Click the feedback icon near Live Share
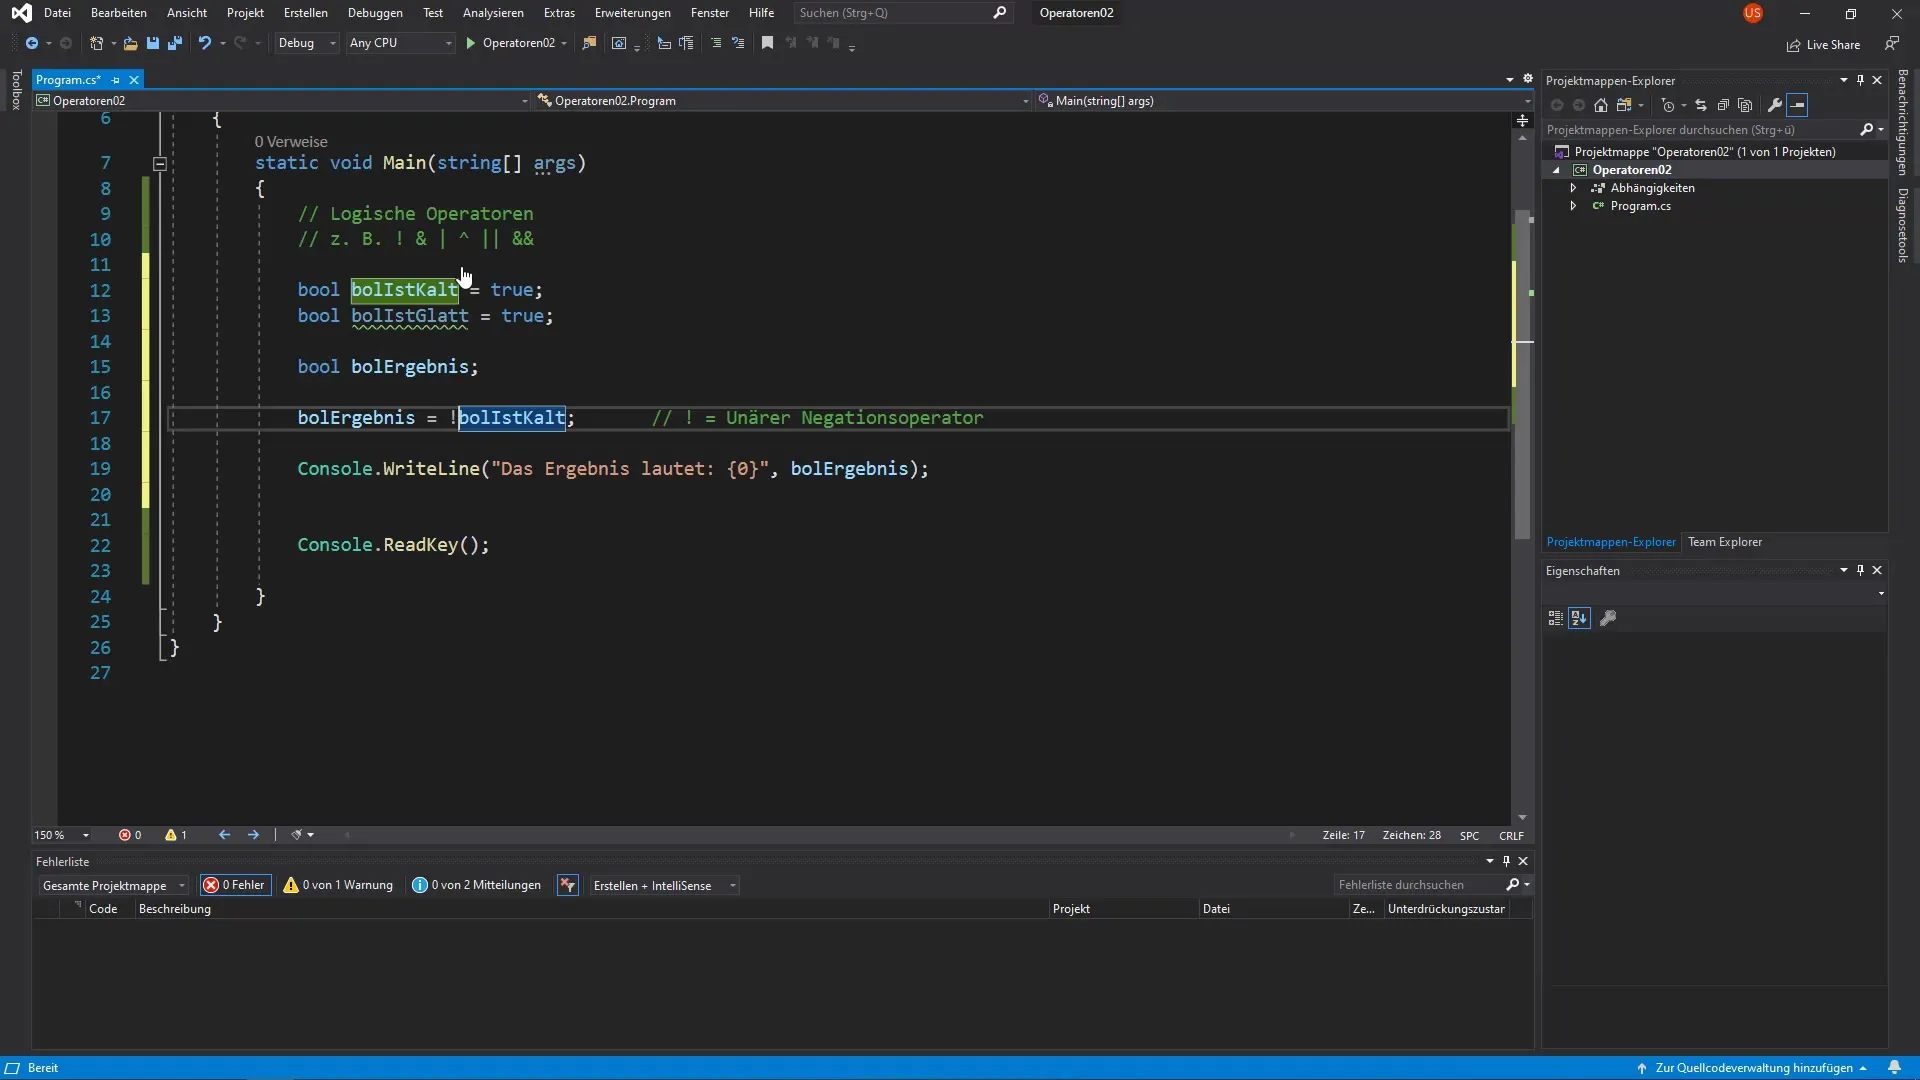 coord(1892,44)
